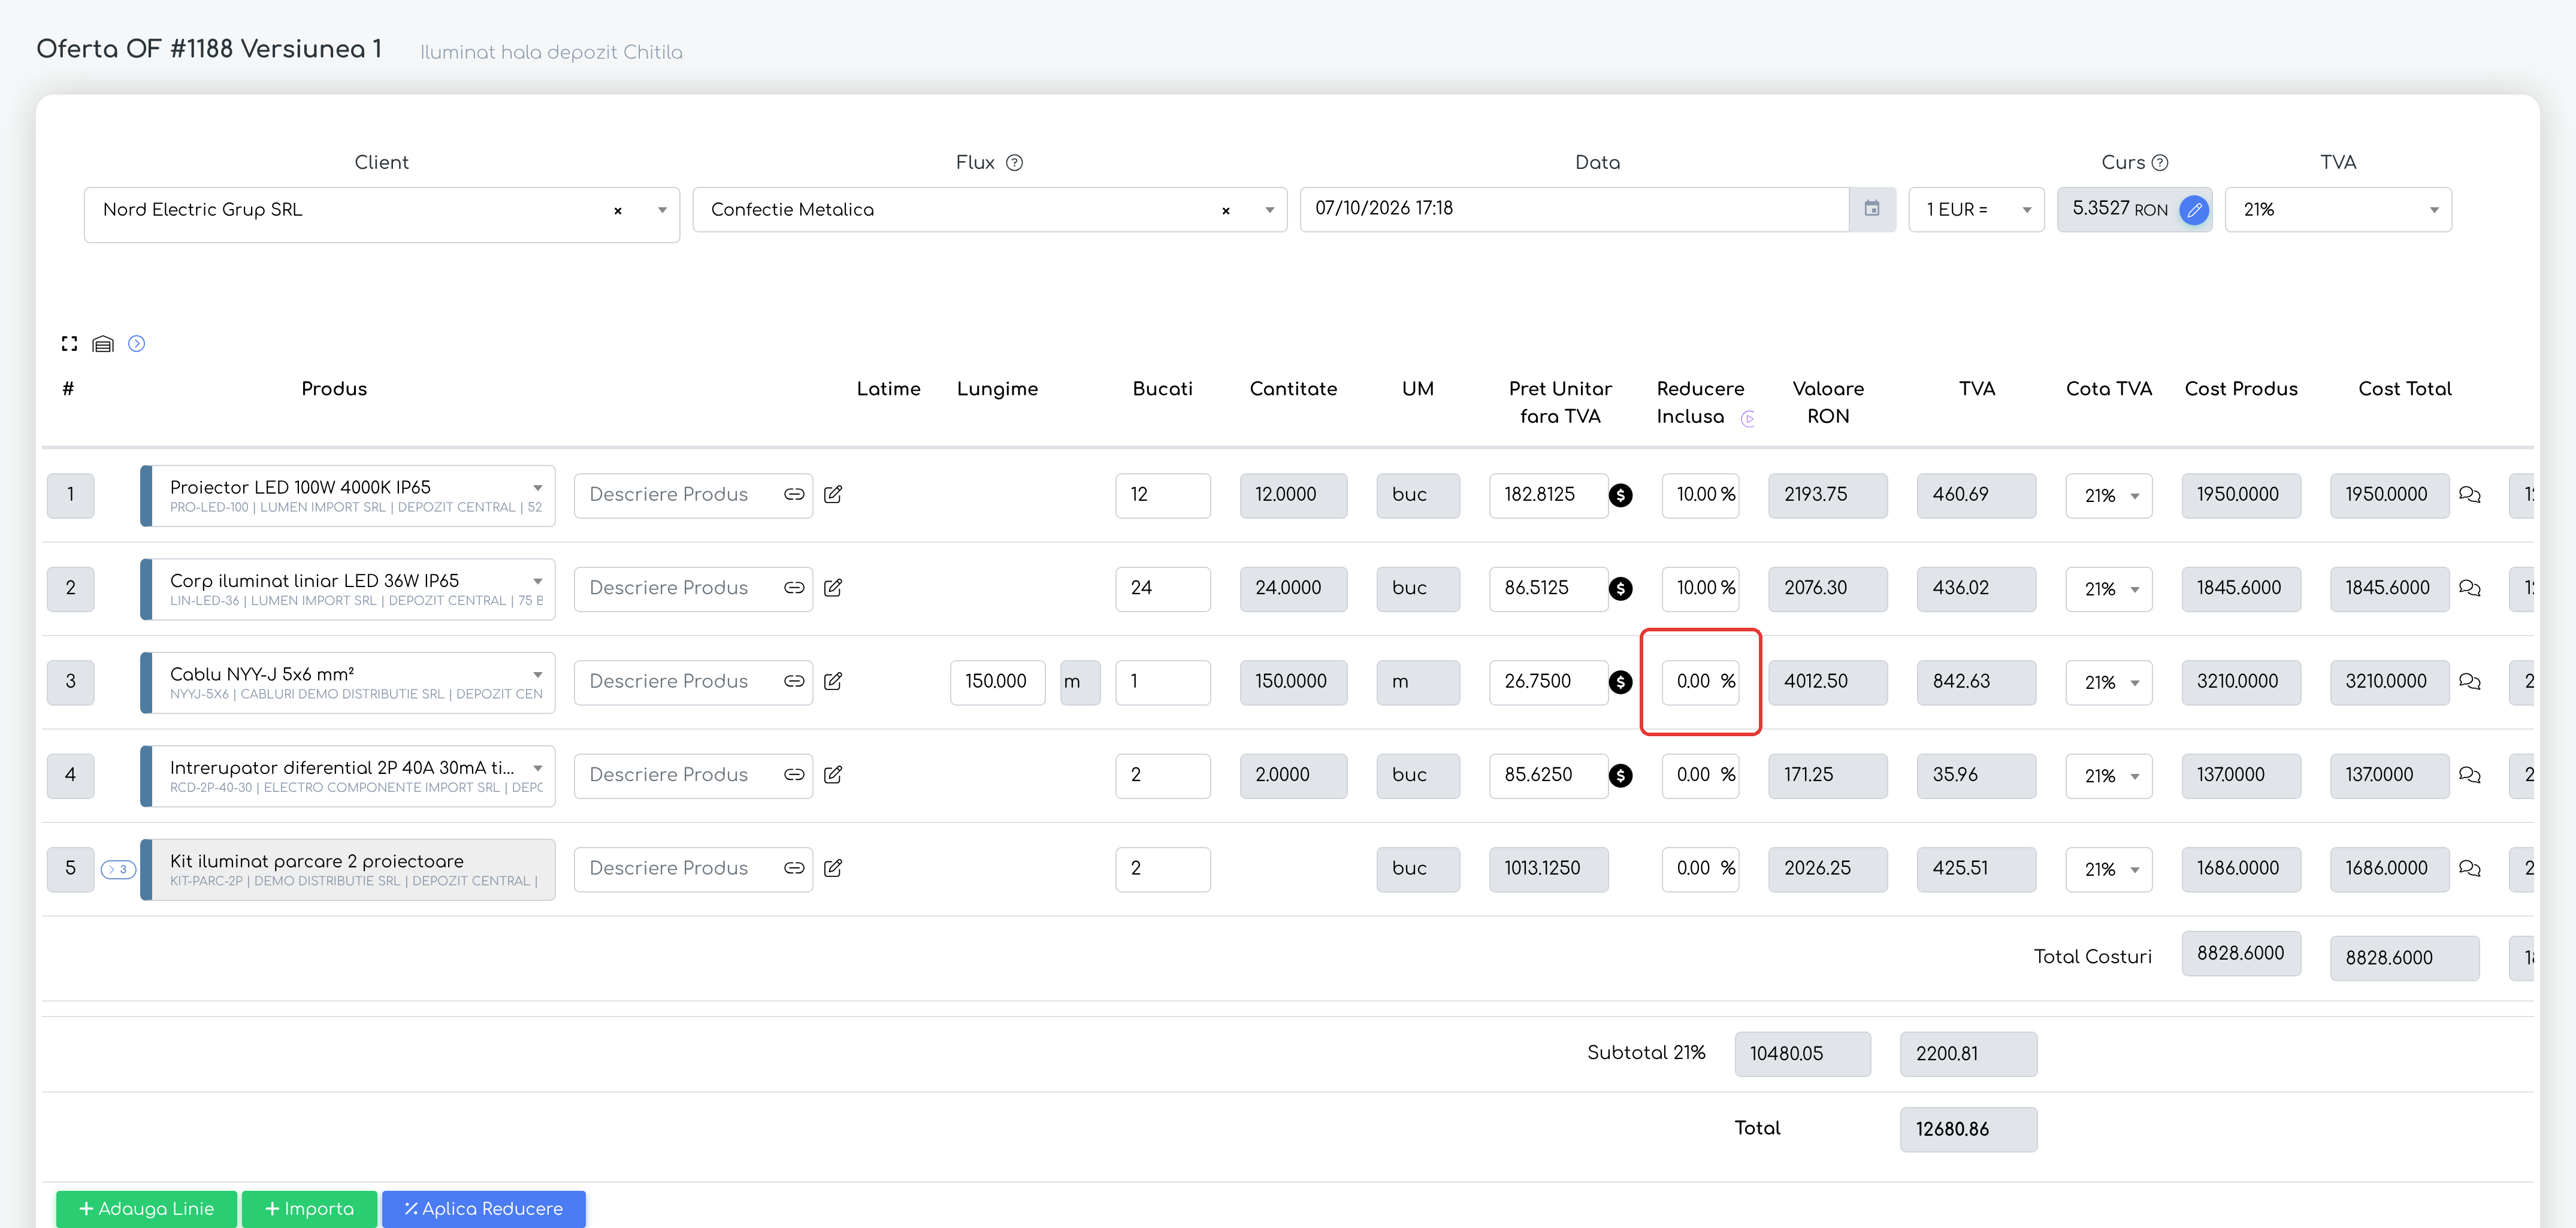Open the 1 EUR currency dropdown

pyautogui.click(x=1976, y=210)
